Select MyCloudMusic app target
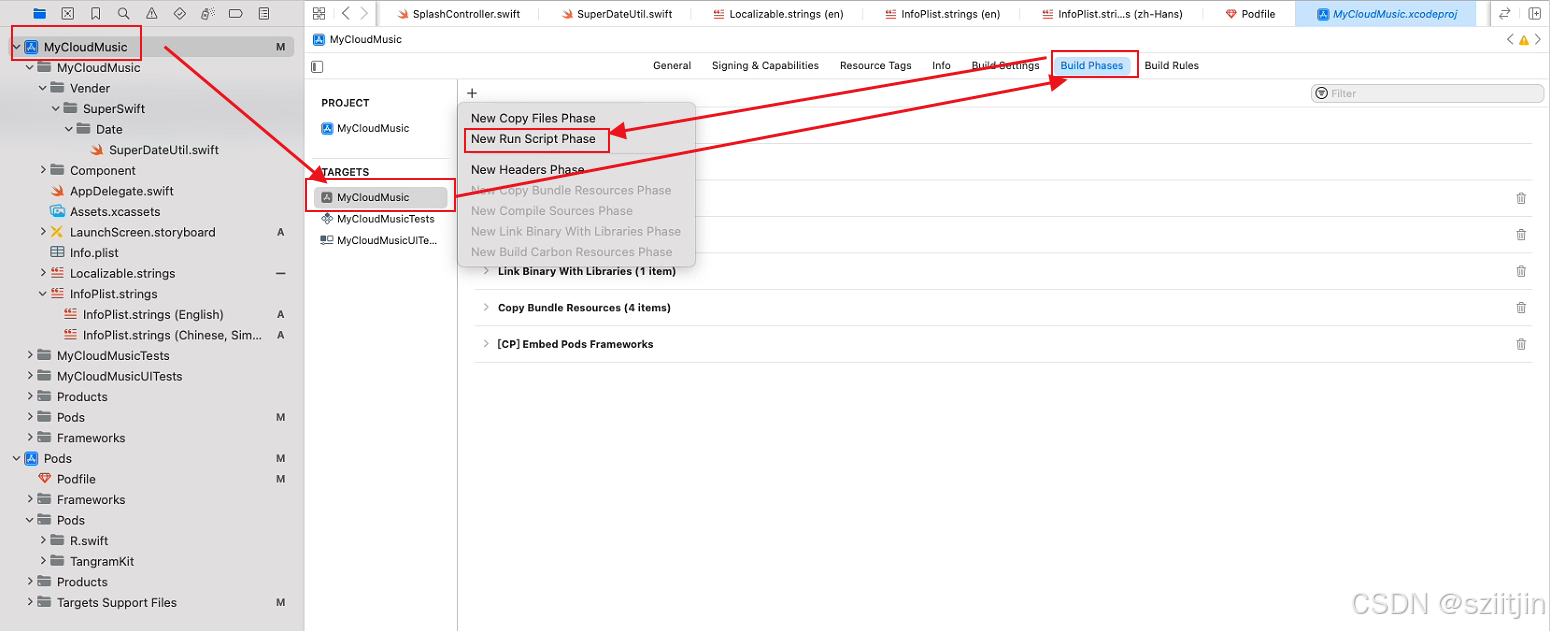1550x631 pixels. coord(381,197)
